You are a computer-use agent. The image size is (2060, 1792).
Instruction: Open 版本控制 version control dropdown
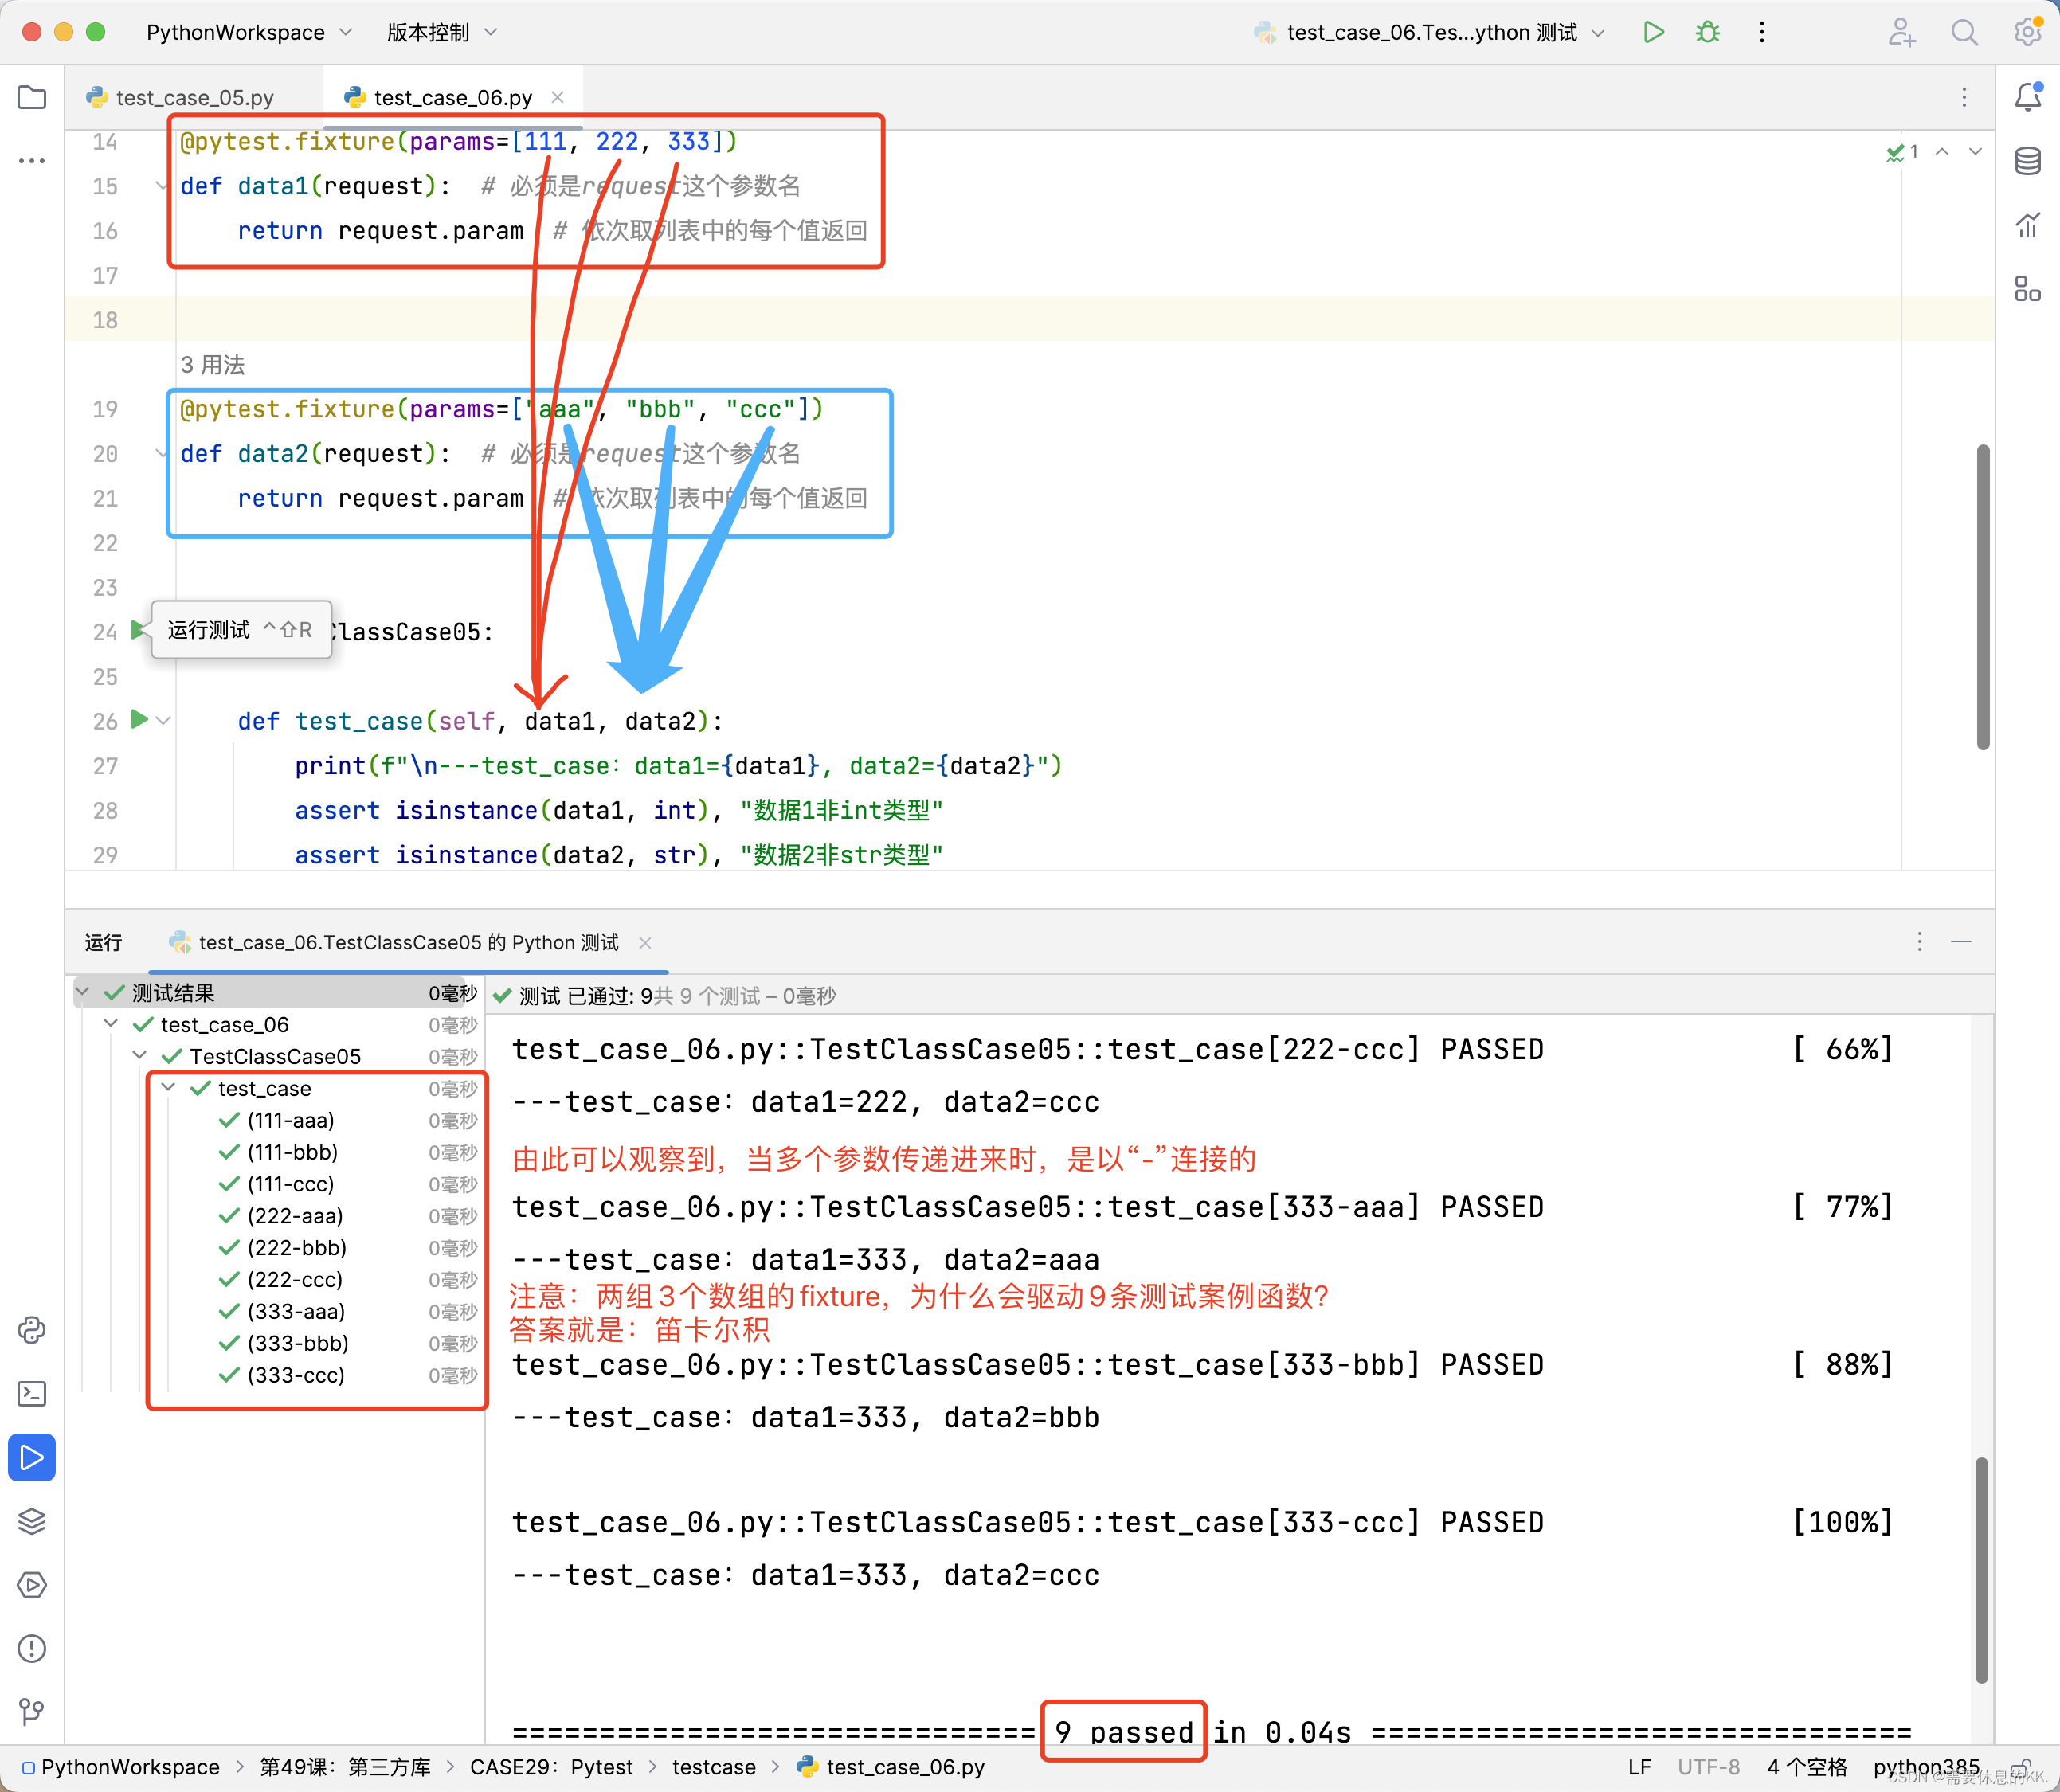pyautogui.click(x=442, y=32)
